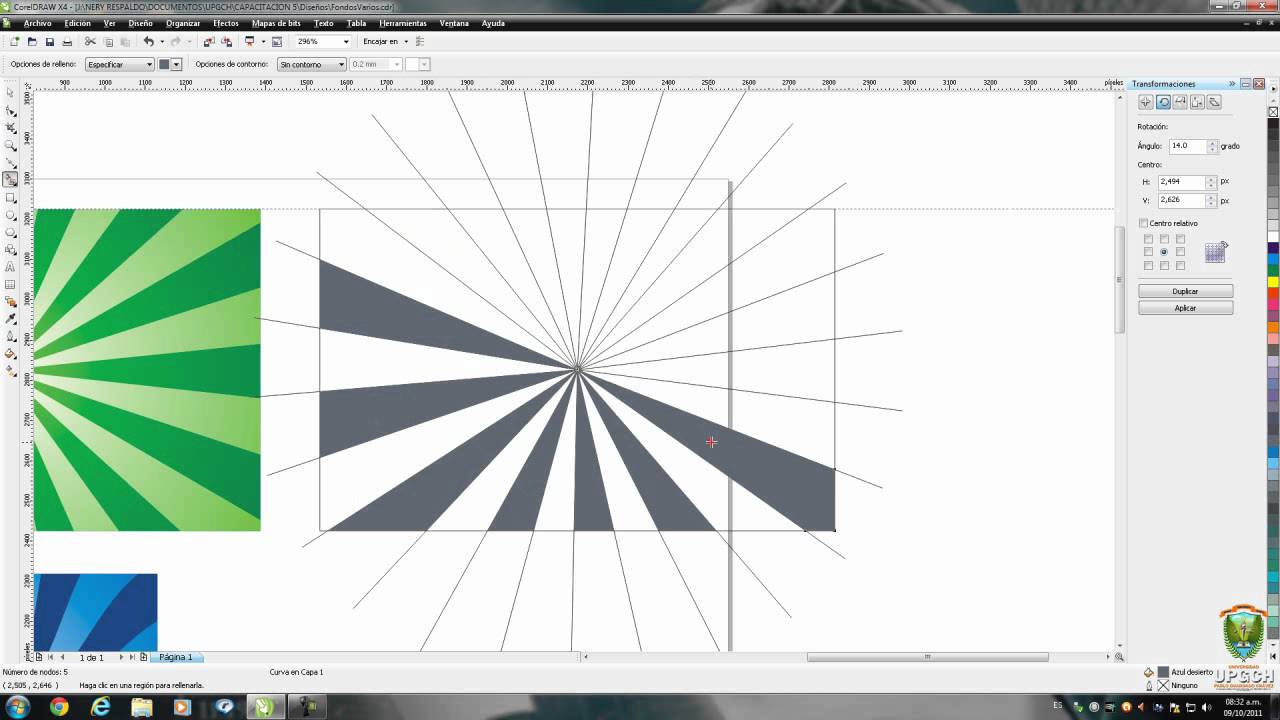Switch to Position tab in Transformaciones
The height and width of the screenshot is (720, 1280).
[1146, 102]
